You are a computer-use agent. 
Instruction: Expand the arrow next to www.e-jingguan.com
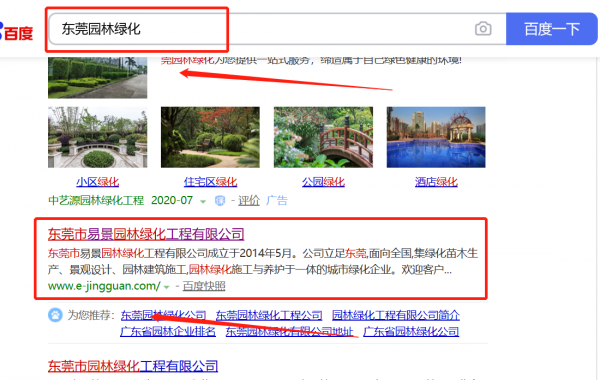pyautogui.click(x=166, y=287)
